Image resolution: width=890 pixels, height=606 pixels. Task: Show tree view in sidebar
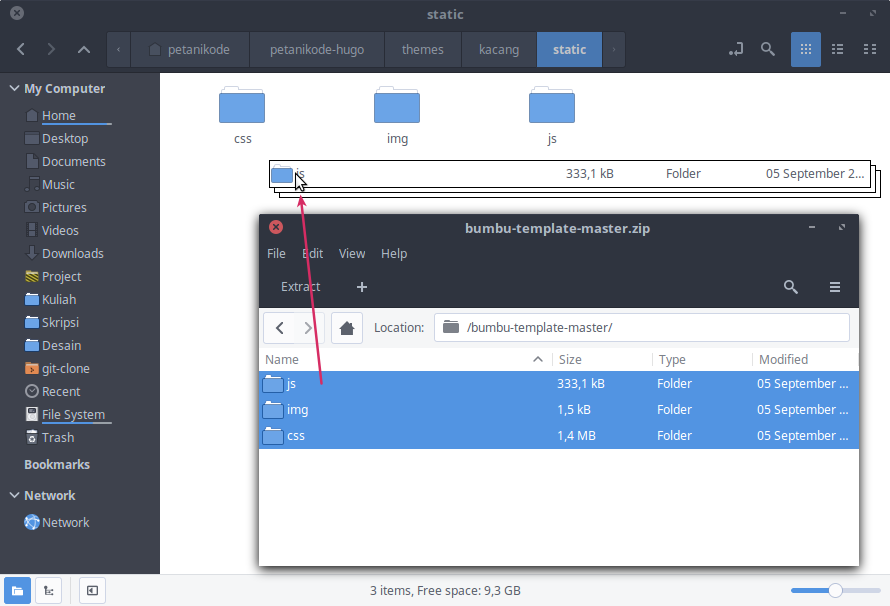tap(48, 590)
